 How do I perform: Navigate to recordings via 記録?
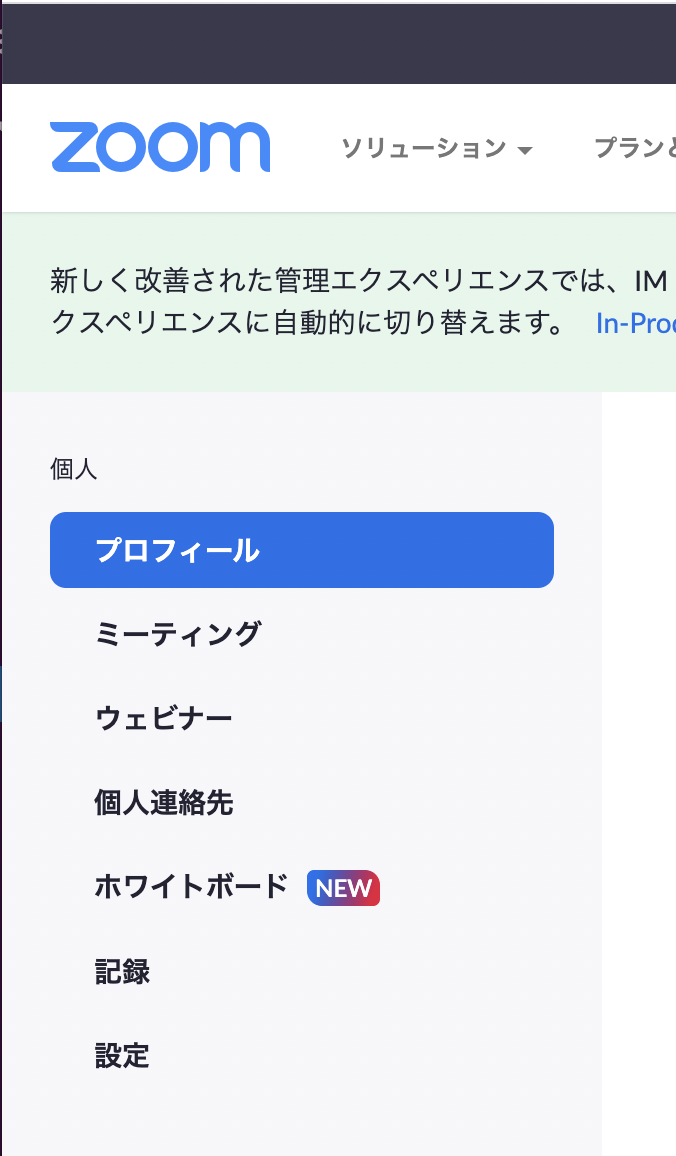[x=121, y=971]
